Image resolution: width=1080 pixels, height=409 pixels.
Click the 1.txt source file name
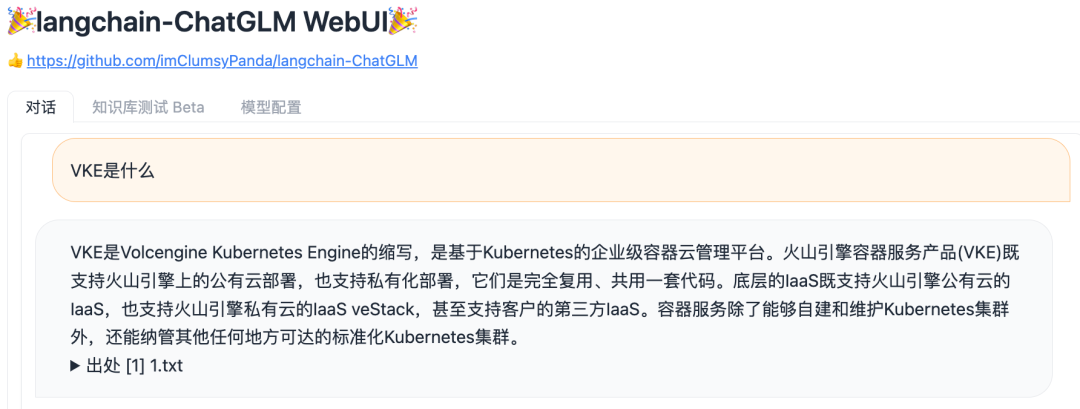(166, 366)
